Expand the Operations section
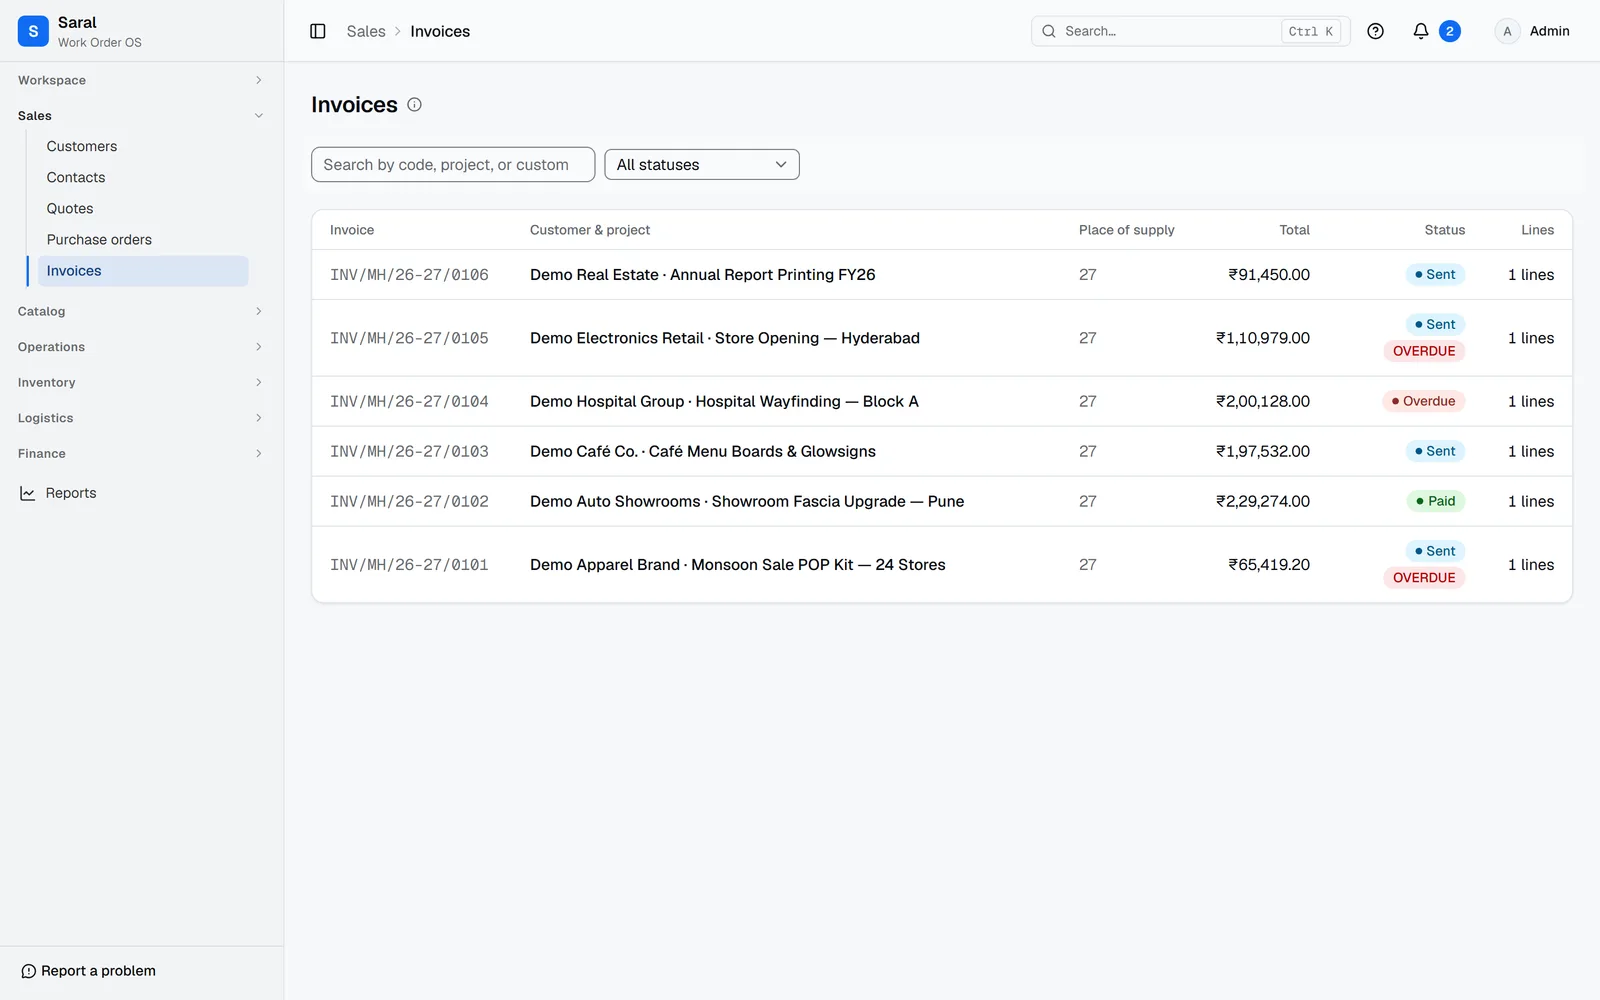 pyautogui.click(x=141, y=347)
